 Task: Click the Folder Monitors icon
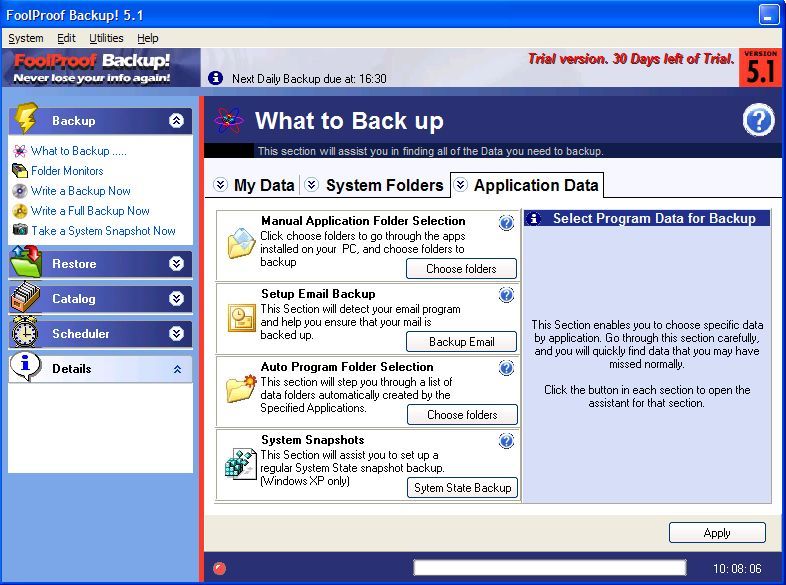pyautogui.click(x=20, y=171)
